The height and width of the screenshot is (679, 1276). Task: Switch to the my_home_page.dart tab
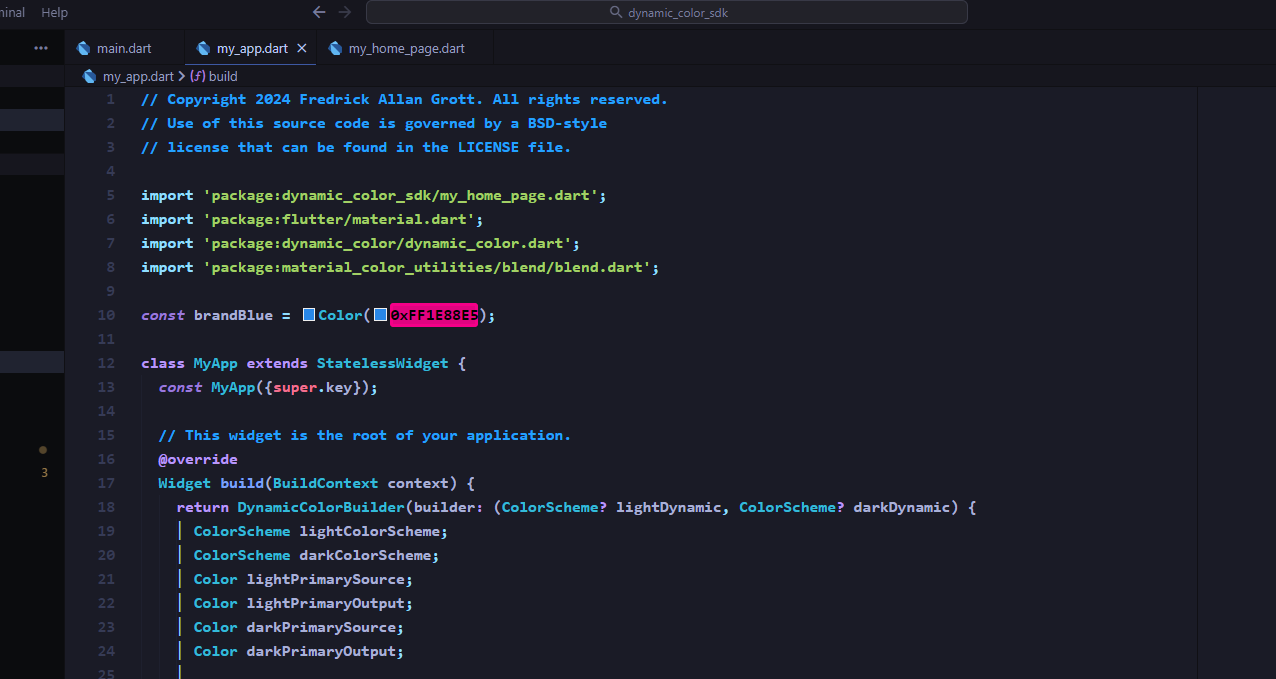(x=404, y=47)
